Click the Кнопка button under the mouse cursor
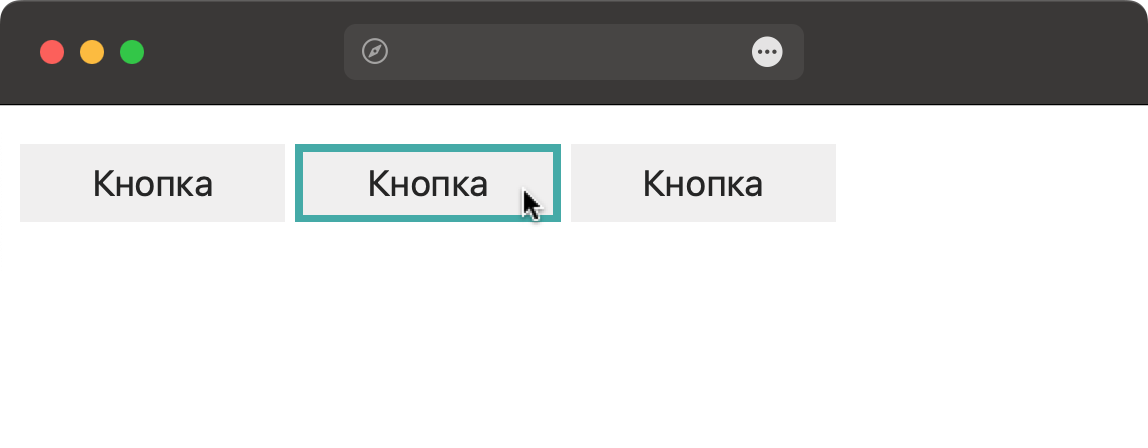 tap(428, 183)
